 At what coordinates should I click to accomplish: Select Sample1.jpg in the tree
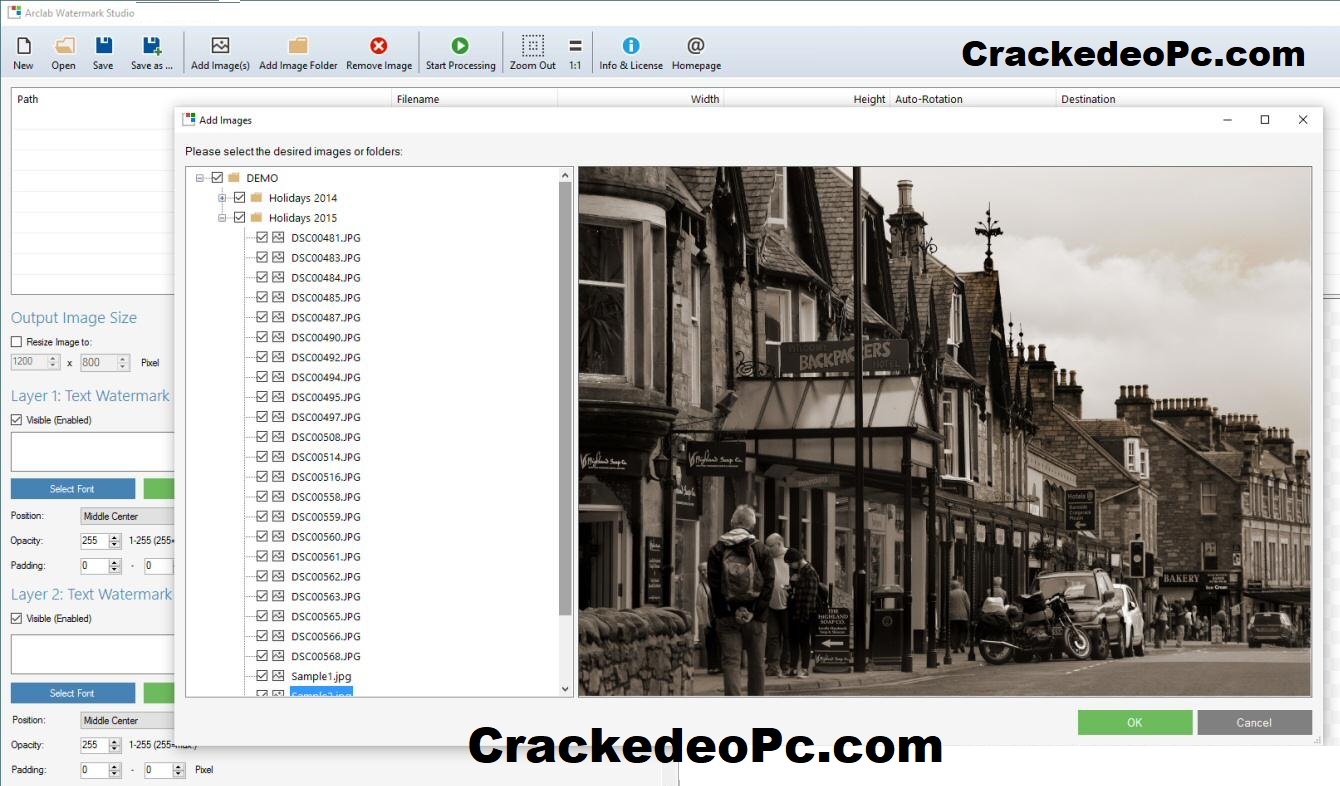coord(321,676)
